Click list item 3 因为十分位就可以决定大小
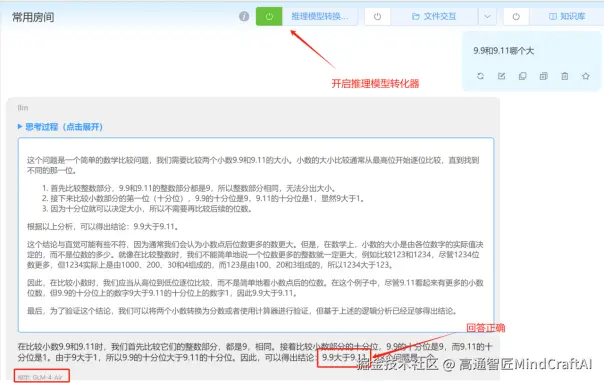Screen dimensions: 604x383 click(148, 209)
